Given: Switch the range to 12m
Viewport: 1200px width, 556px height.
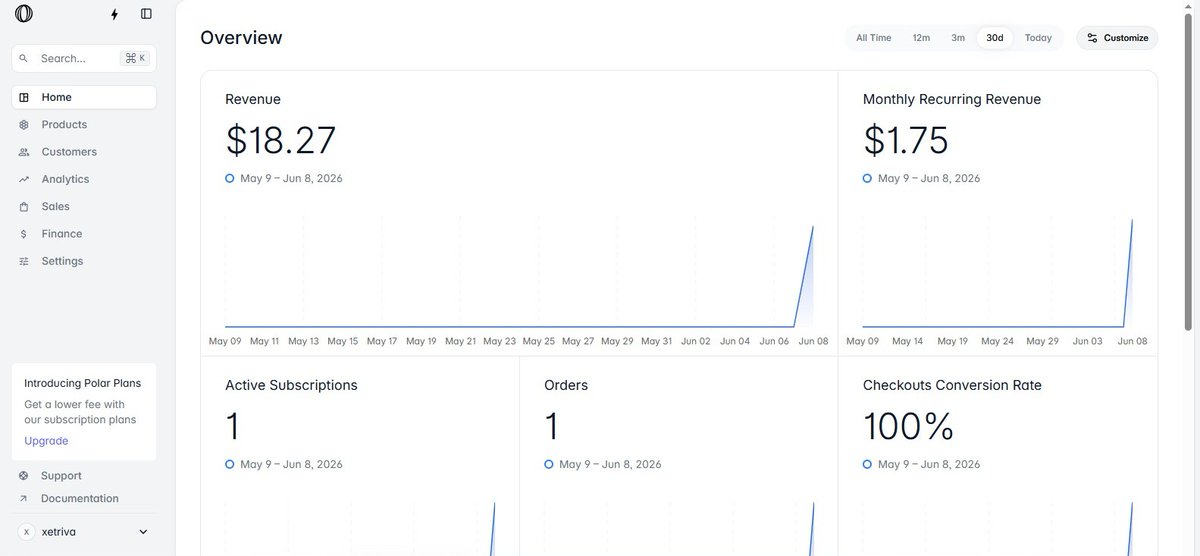Looking at the screenshot, I should [x=921, y=38].
